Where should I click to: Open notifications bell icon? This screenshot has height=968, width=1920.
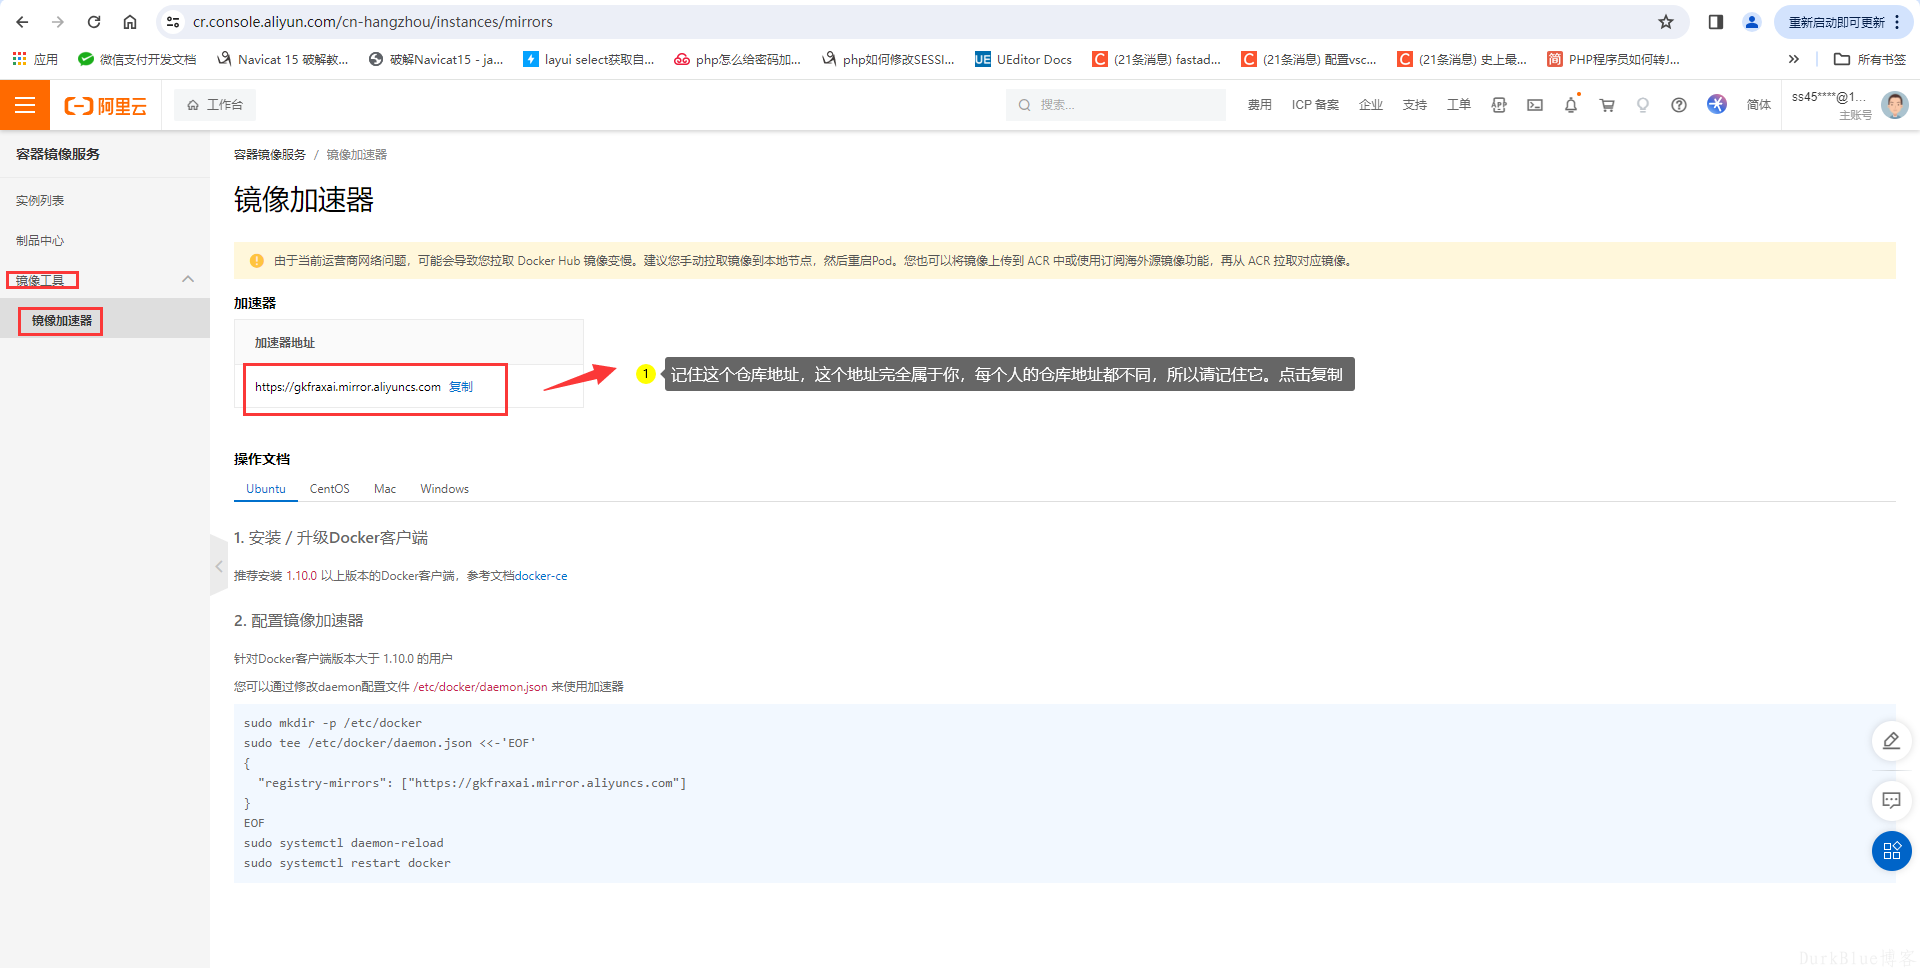pyautogui.click(x=1571, y=105)
